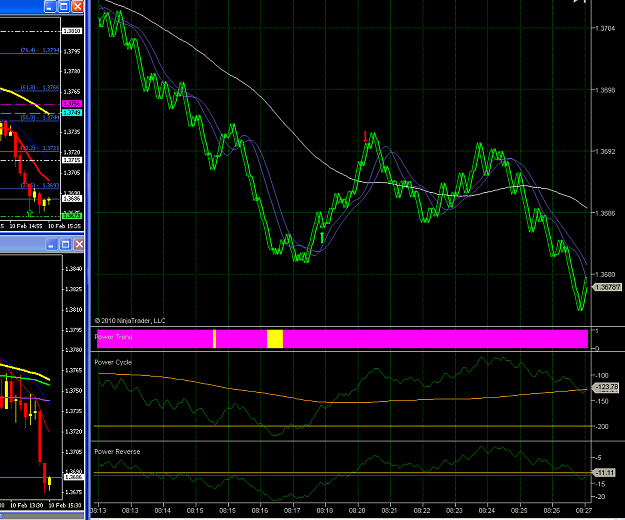The width and height of the screenshot is (625, 520).
Task: Minimize the lower-left chart window
Action: 51,244
